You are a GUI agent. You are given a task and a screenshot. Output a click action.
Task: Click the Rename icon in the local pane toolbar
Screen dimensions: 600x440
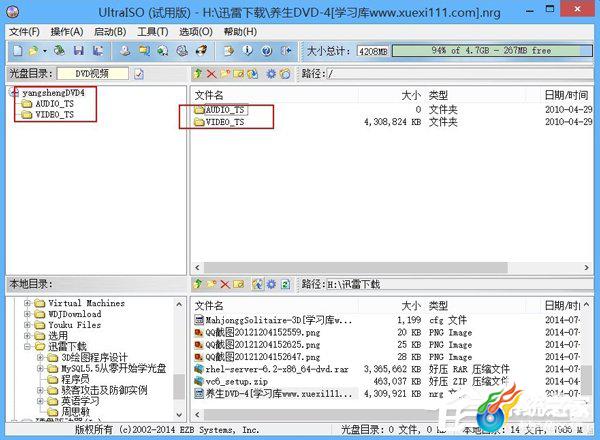coord(238,284)
